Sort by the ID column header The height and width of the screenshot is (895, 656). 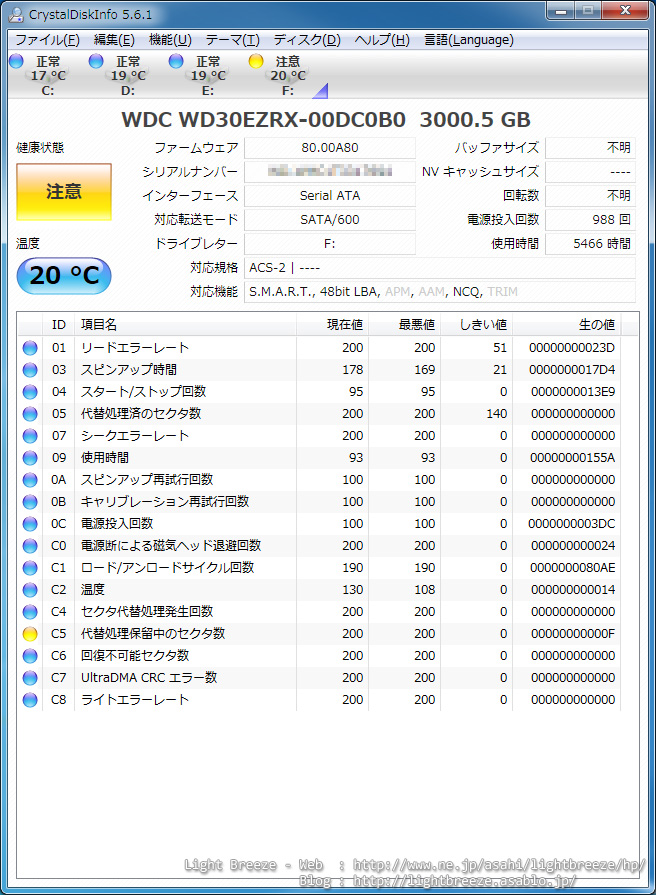[x=59, y=325]
